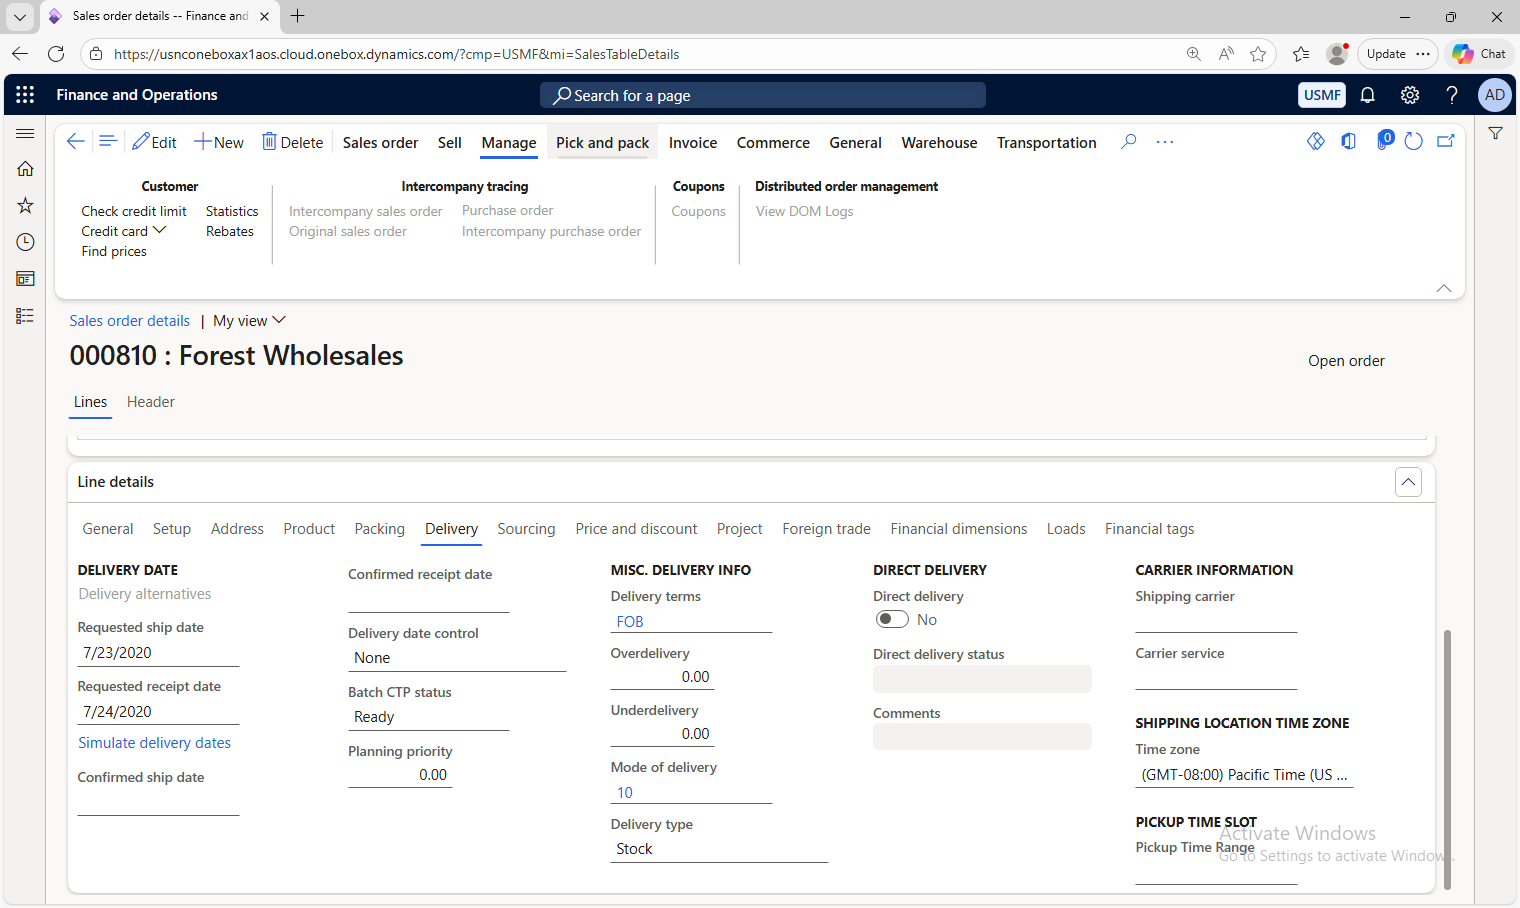Open the Delivery date control dropdown
This screenshot has width=1520, height=908.
(457, 658)
